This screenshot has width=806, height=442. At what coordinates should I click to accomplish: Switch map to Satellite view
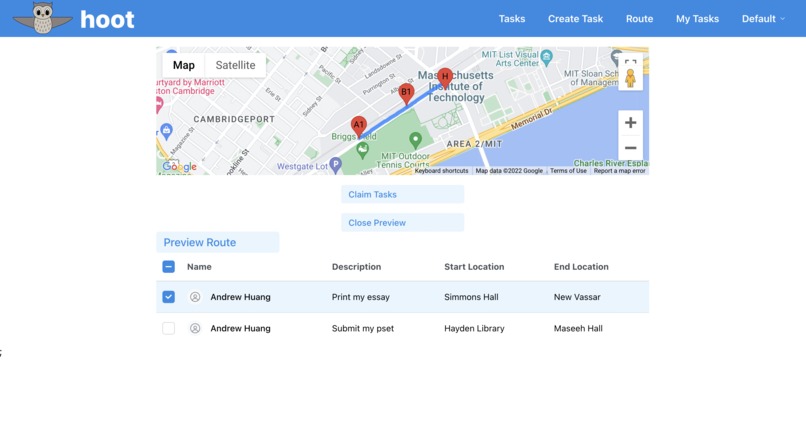(x=235, y=65)
